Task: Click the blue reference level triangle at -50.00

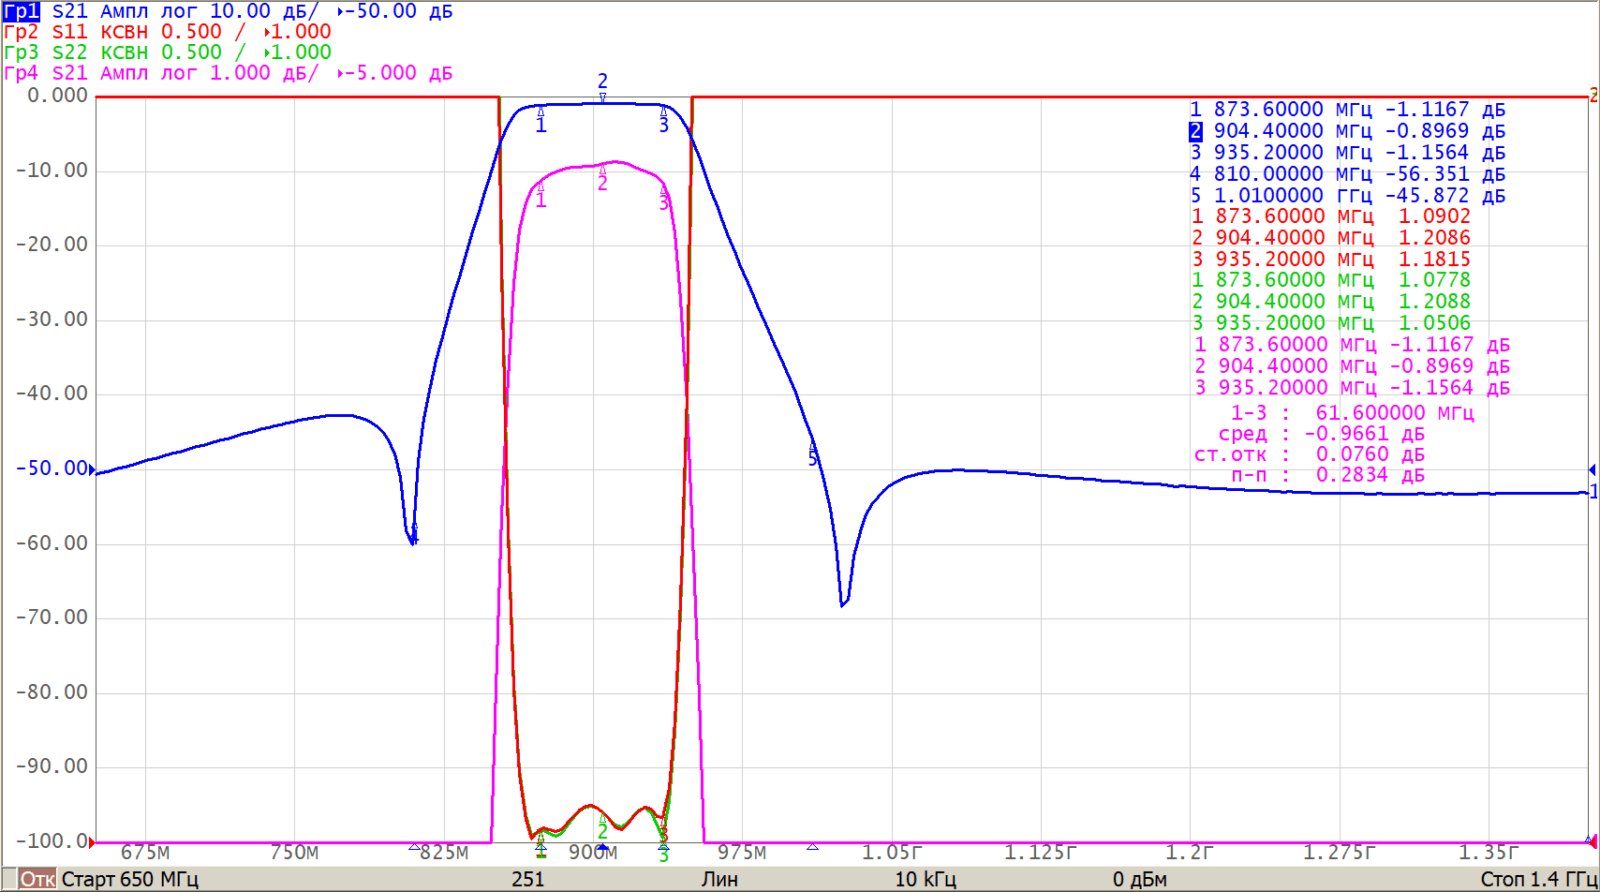Action: [x=93, y=468]
